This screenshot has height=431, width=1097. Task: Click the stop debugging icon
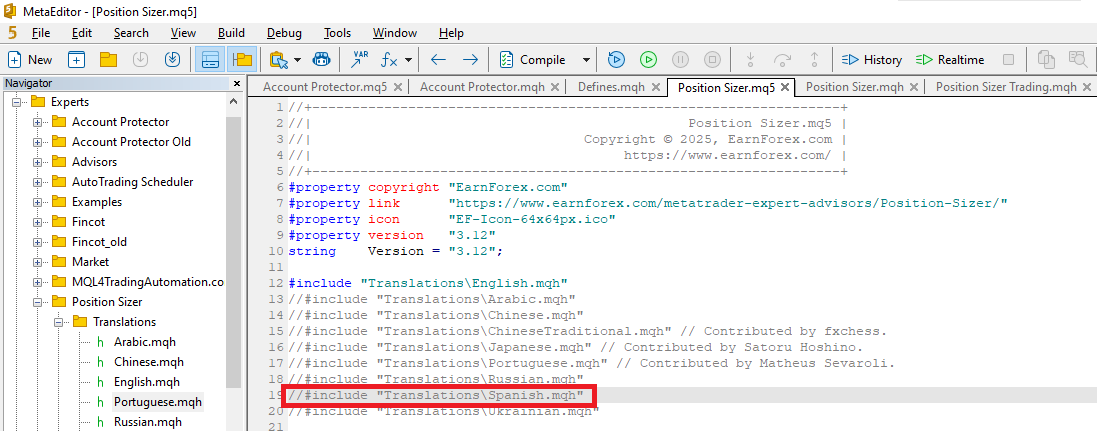pos(712,59)
